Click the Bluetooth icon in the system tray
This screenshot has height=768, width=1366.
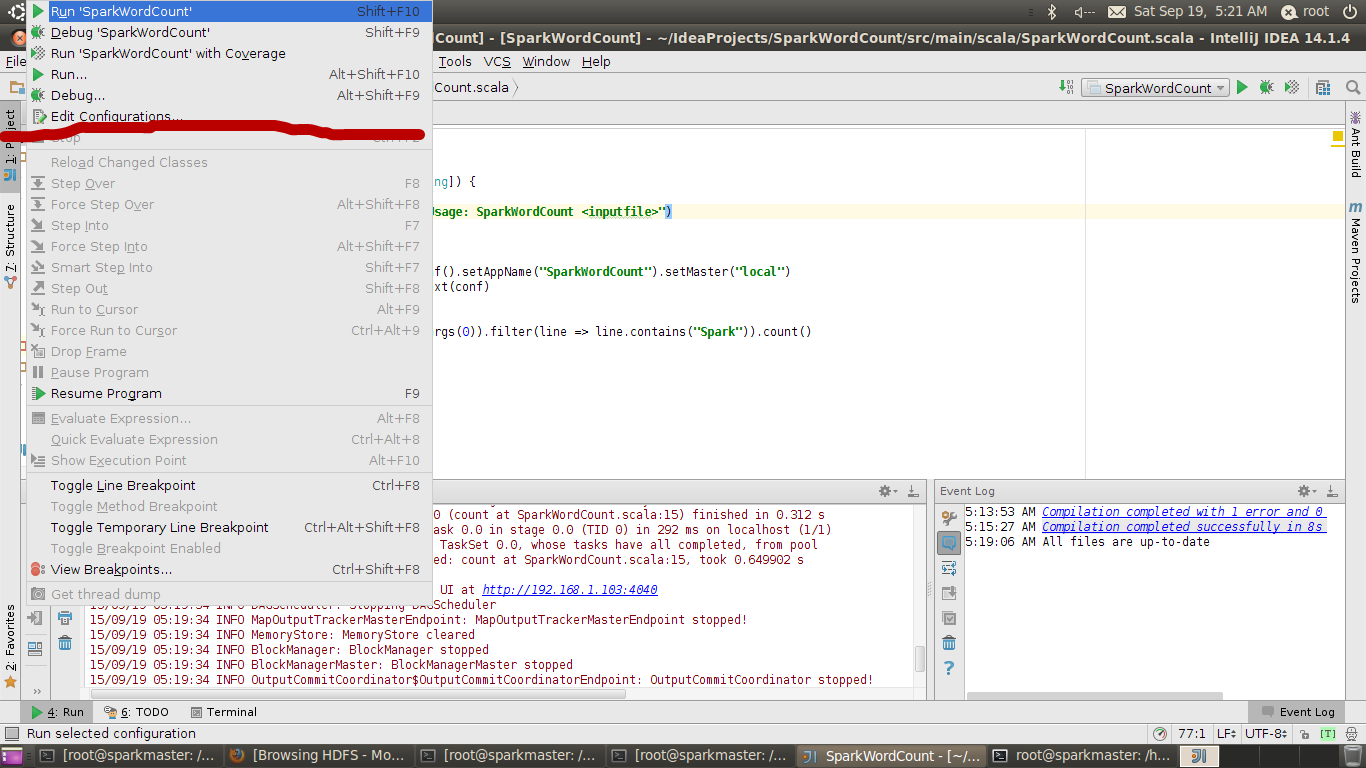click(x=1052, y=12)
